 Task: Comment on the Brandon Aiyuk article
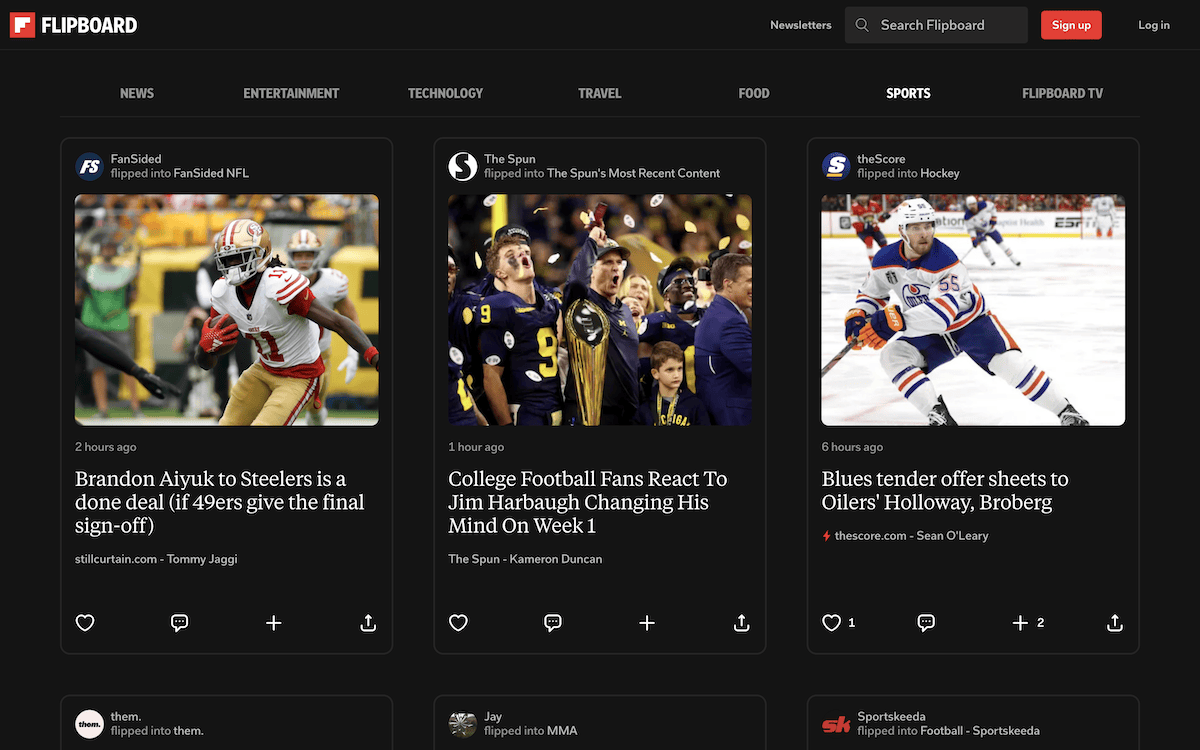tap(180, 623)
